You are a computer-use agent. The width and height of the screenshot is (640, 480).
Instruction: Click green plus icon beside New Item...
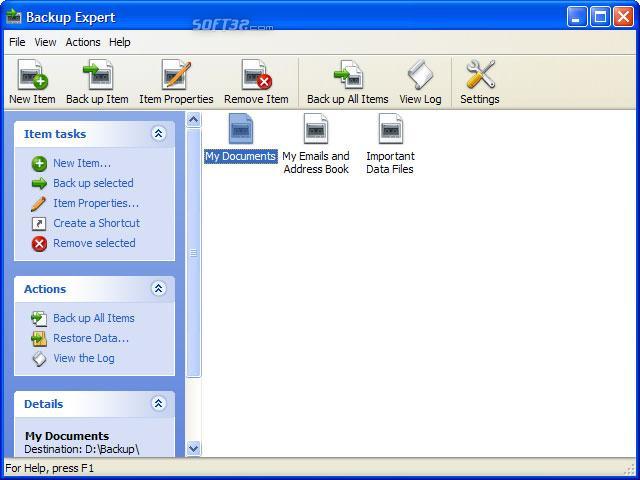(x=39, y=164)
